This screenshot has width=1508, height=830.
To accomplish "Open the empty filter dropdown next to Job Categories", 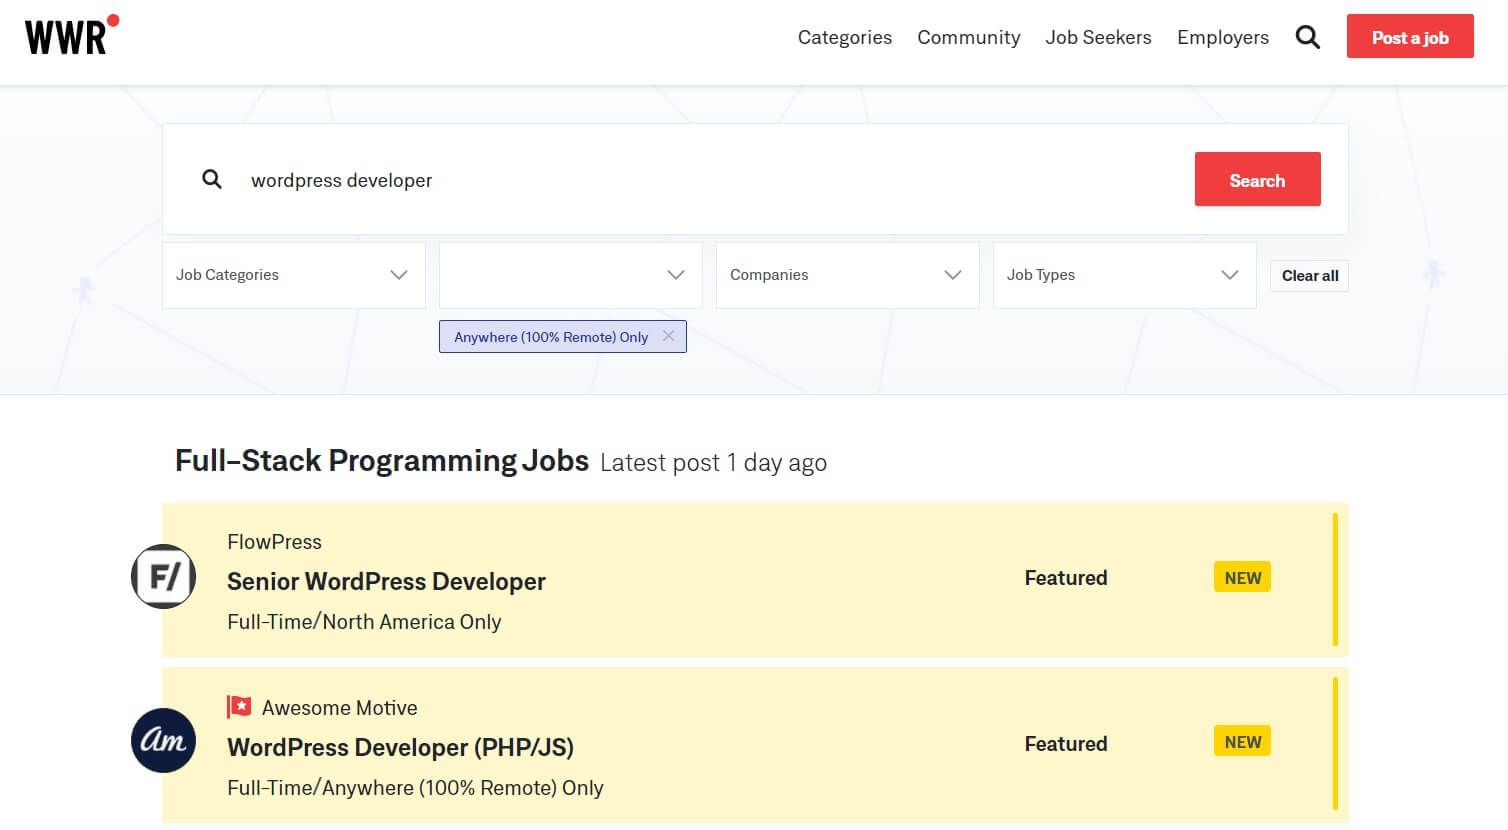I will 570,275.
